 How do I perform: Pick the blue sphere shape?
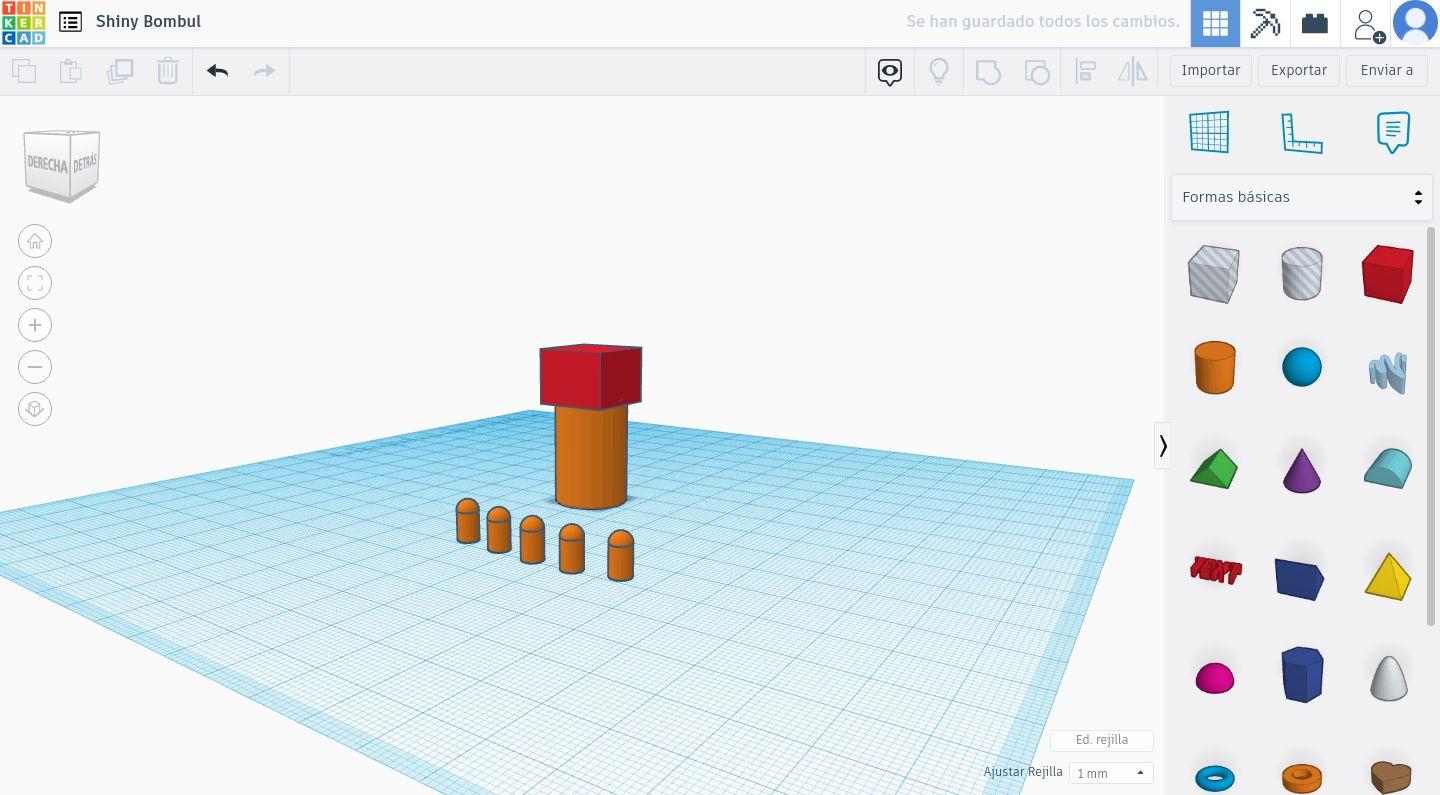click(x=1302, y=367)
